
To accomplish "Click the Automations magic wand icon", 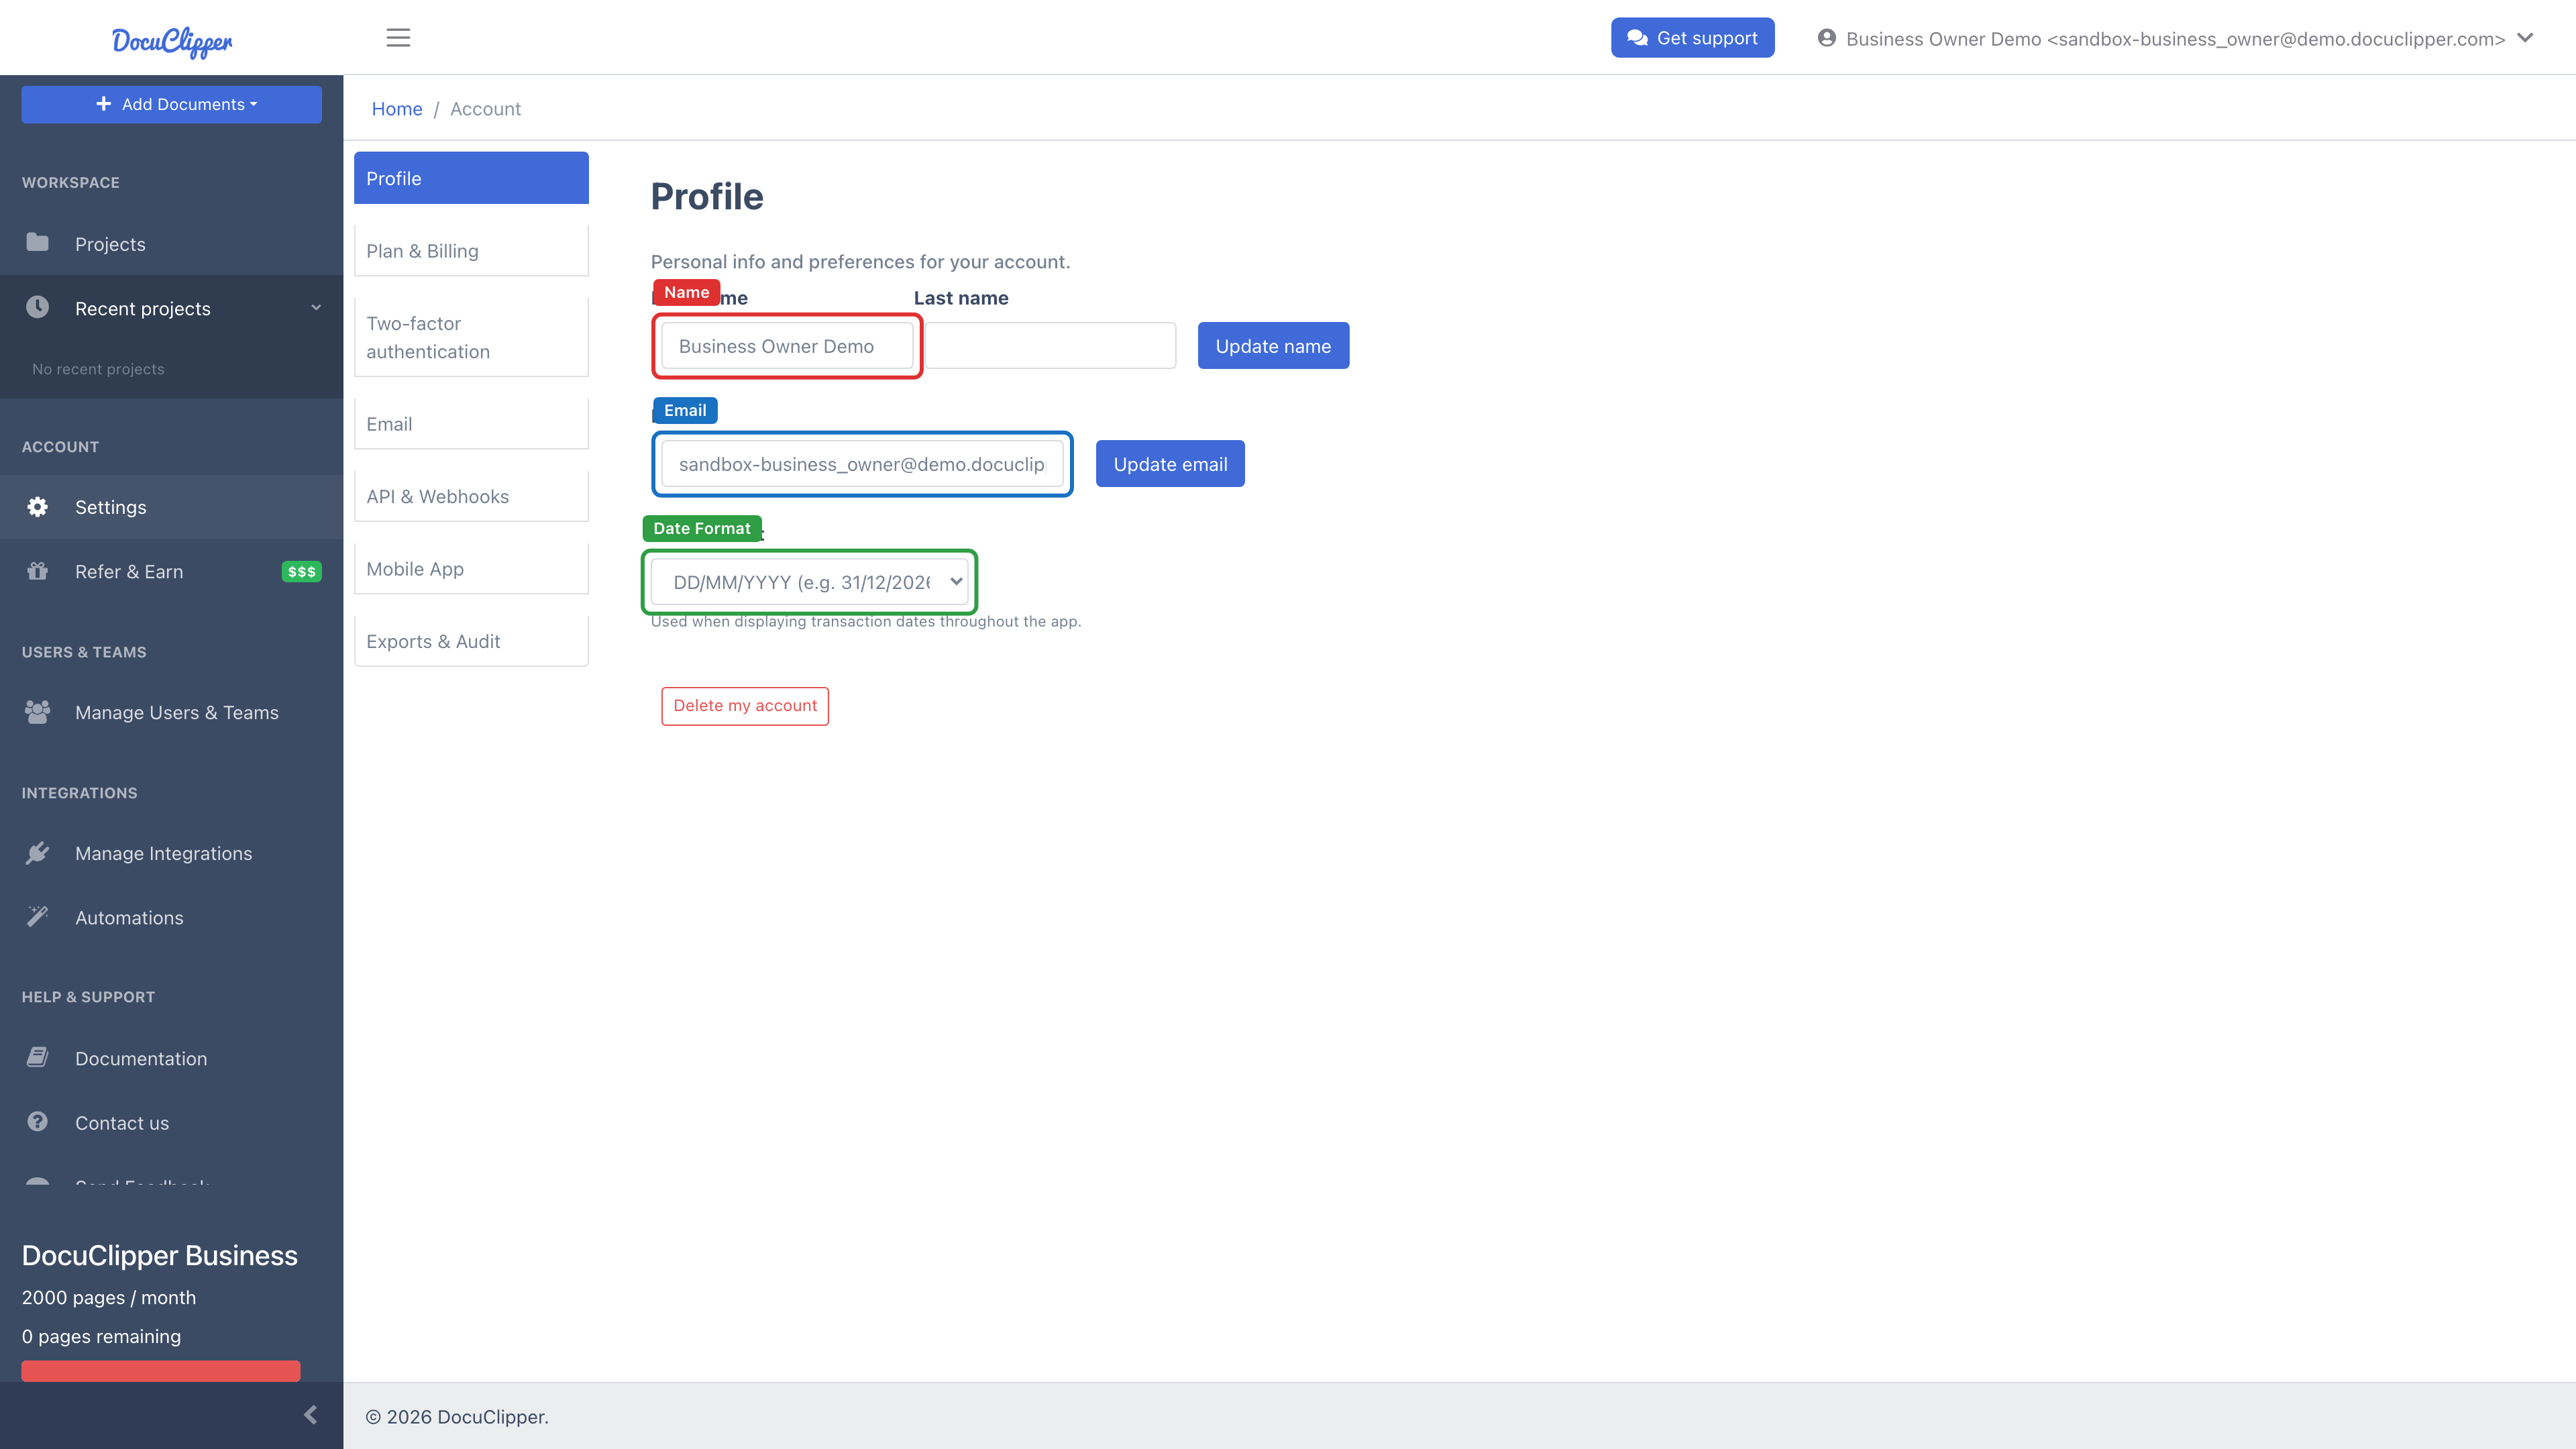I will 38,917.
